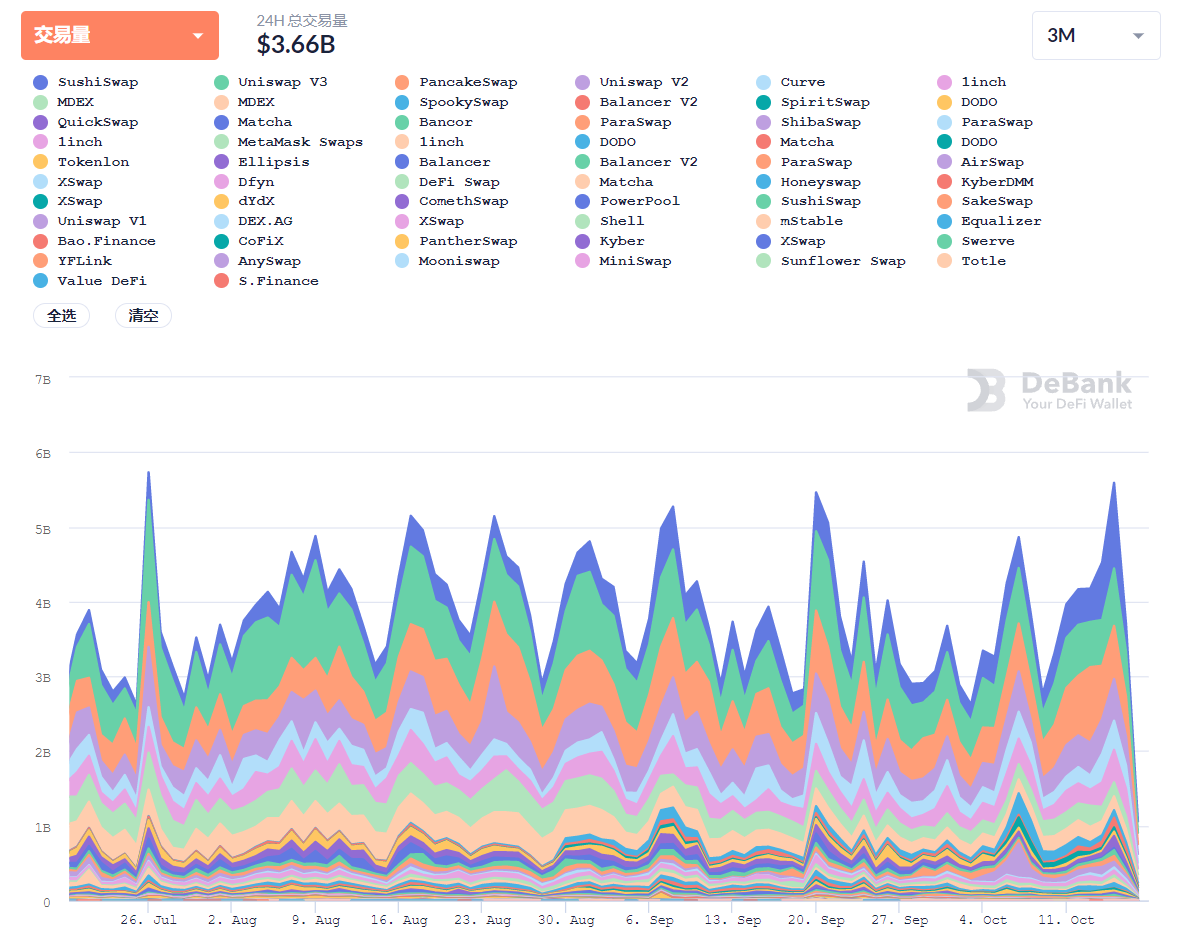
Task: Click the Shell legend dot
Action: click(x=582, y=221)
